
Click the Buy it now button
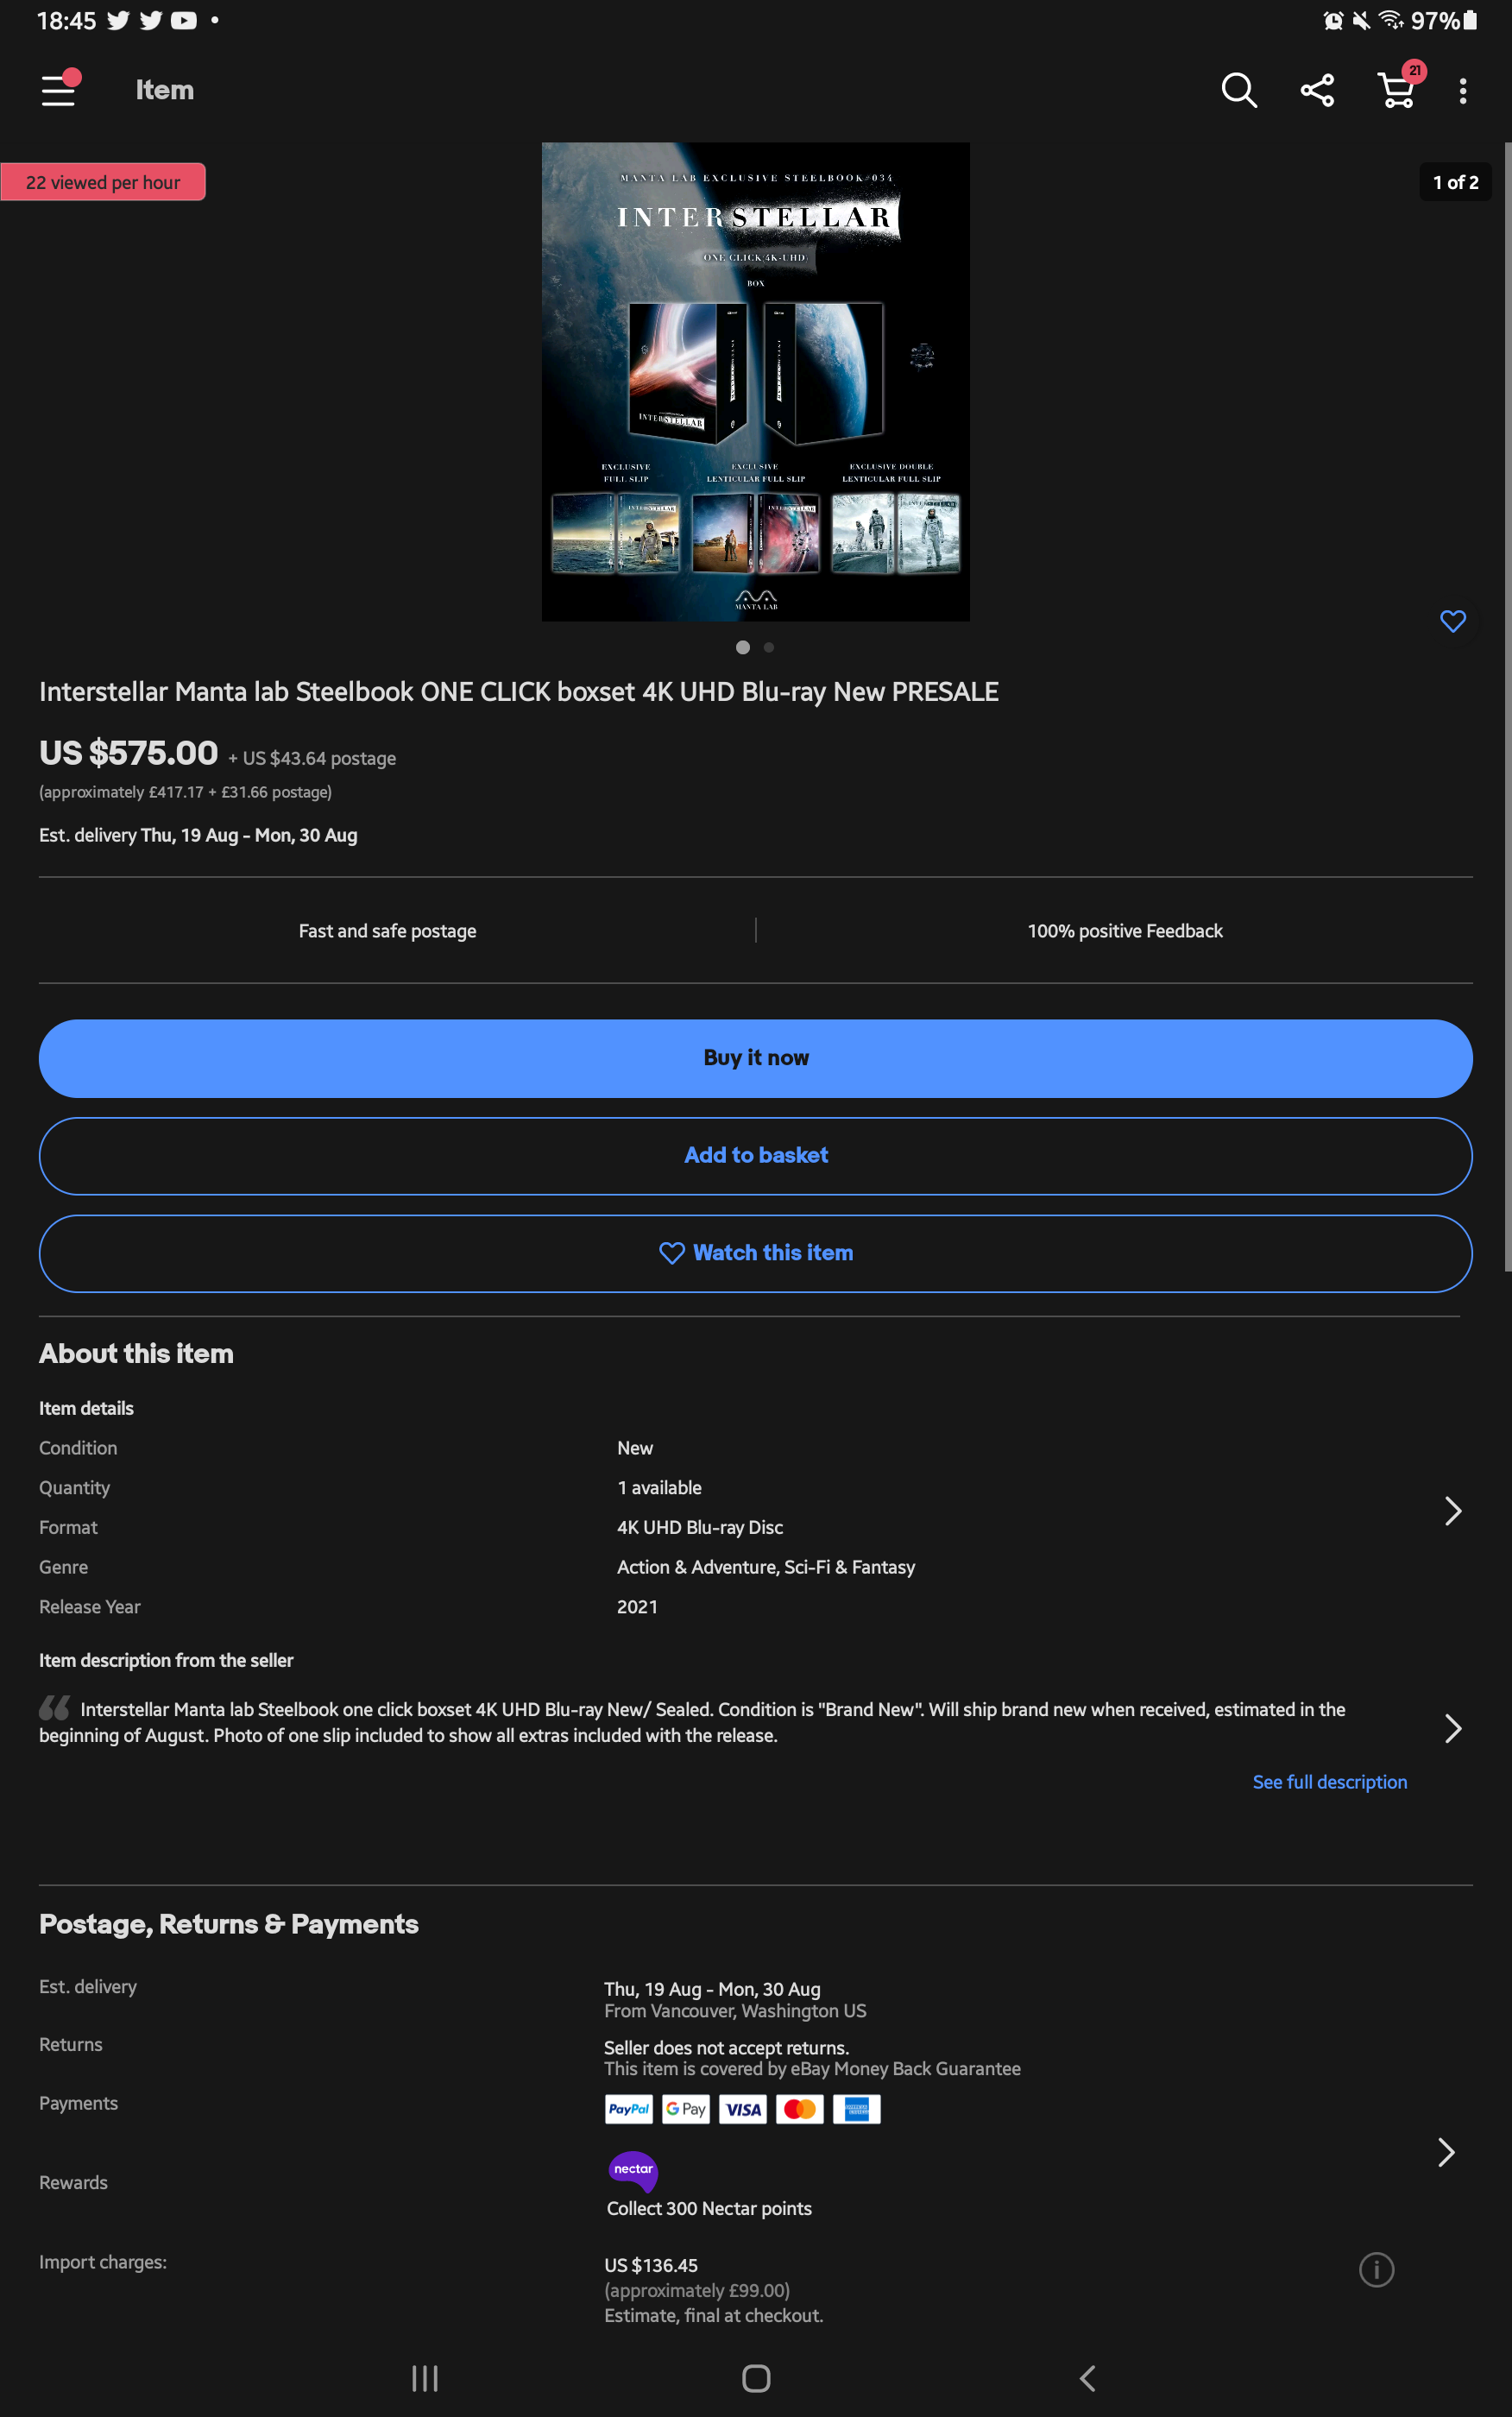pyautogui.click(x=755, y=1058)
